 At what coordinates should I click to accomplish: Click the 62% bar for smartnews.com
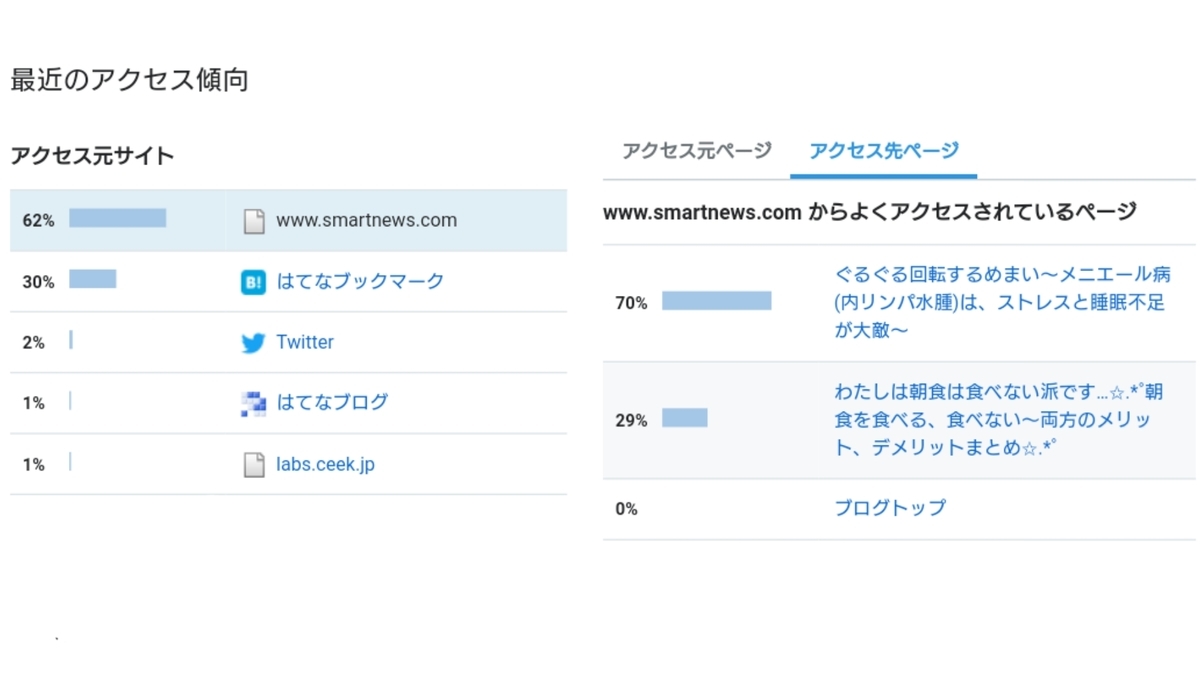(x=117, y=220)
